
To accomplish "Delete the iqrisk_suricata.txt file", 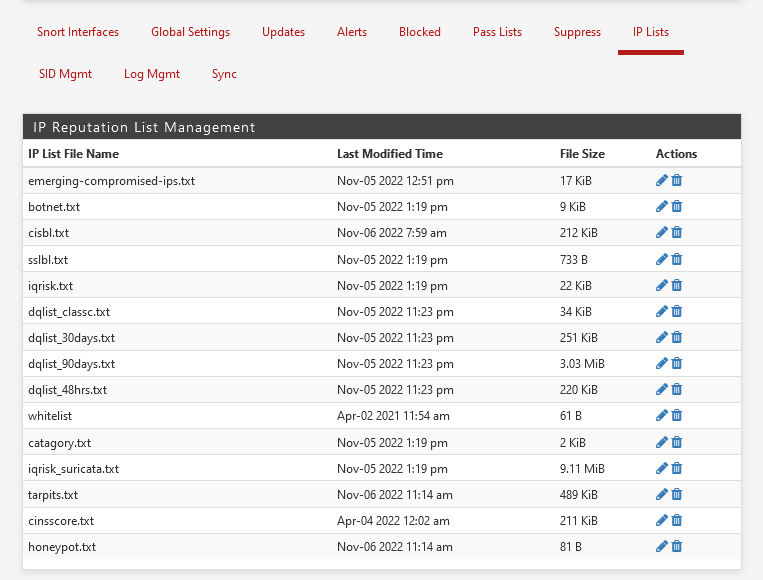I will click(676, 469).
